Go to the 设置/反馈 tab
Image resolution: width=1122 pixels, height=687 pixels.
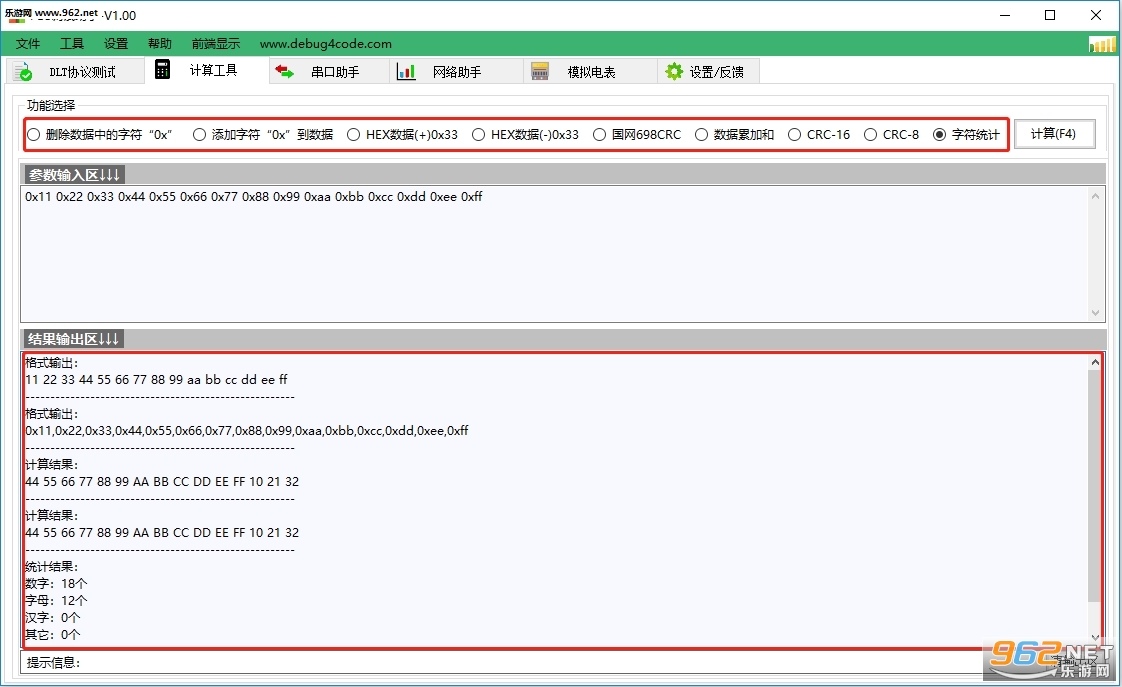[x=708, y=72]
